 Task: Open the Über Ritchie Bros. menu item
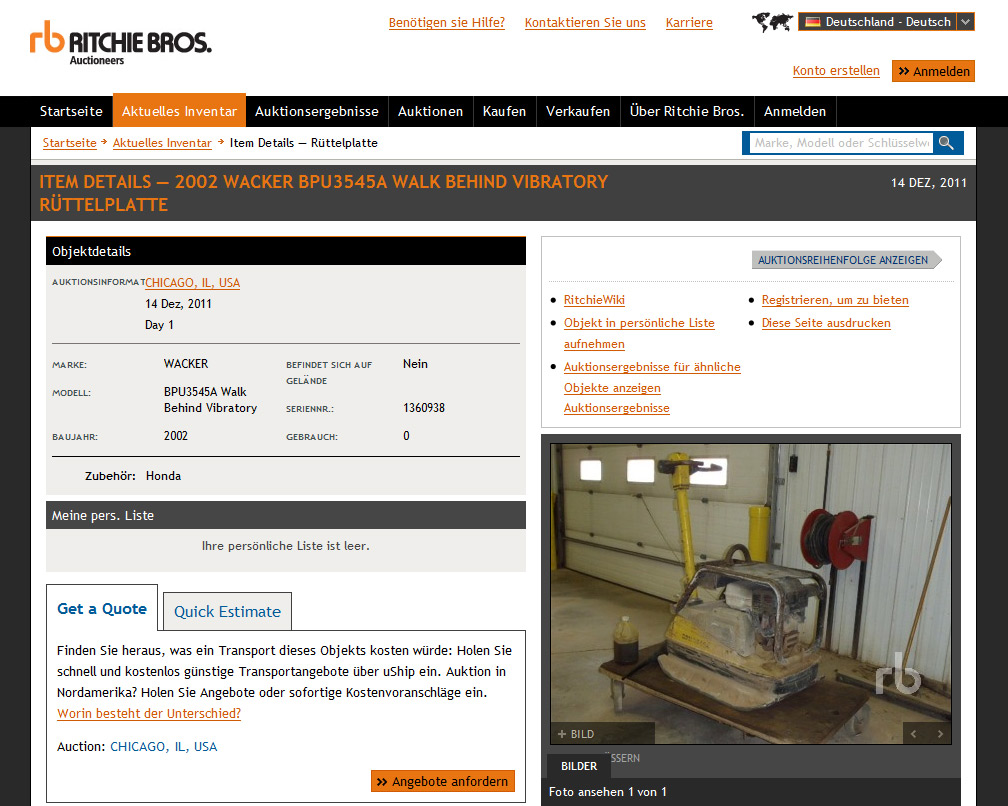[x=687, y=111]
